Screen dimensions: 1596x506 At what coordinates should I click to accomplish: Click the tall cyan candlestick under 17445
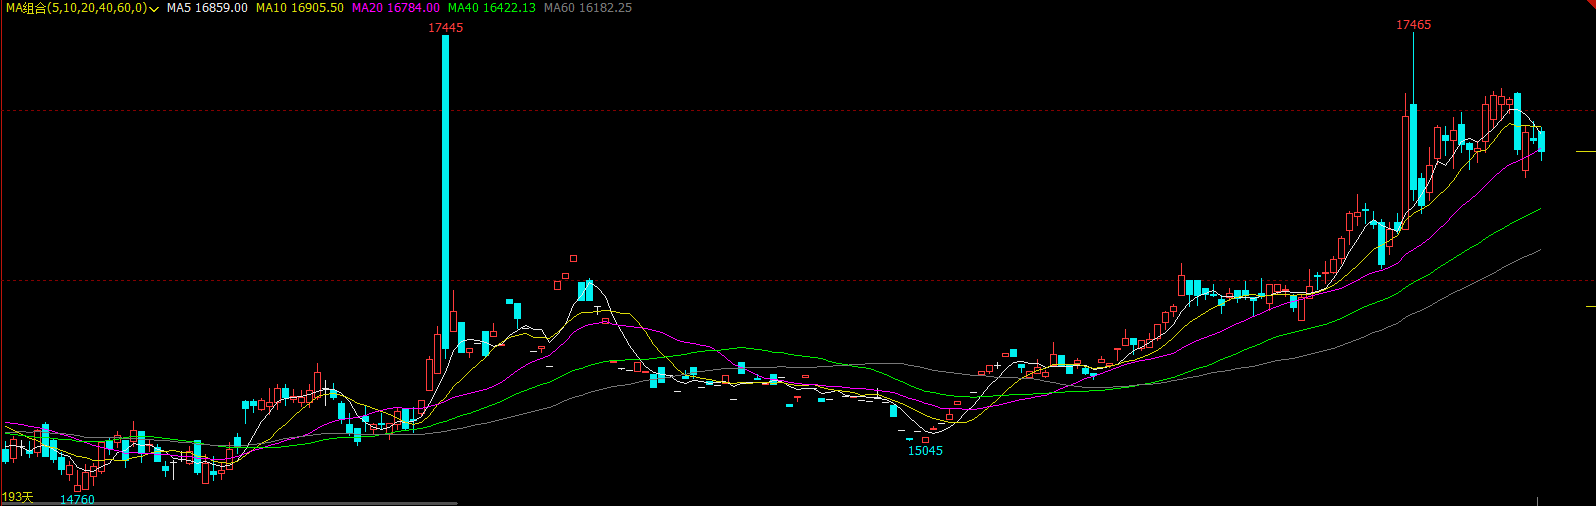pos(445,192)
